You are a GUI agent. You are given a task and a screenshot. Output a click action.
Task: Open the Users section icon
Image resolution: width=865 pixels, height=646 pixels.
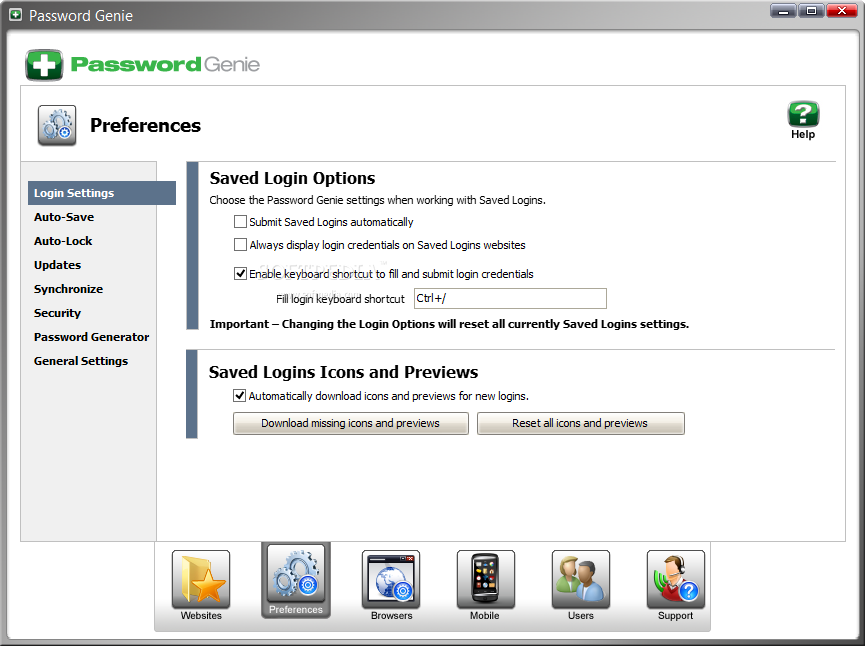[581, 579]
